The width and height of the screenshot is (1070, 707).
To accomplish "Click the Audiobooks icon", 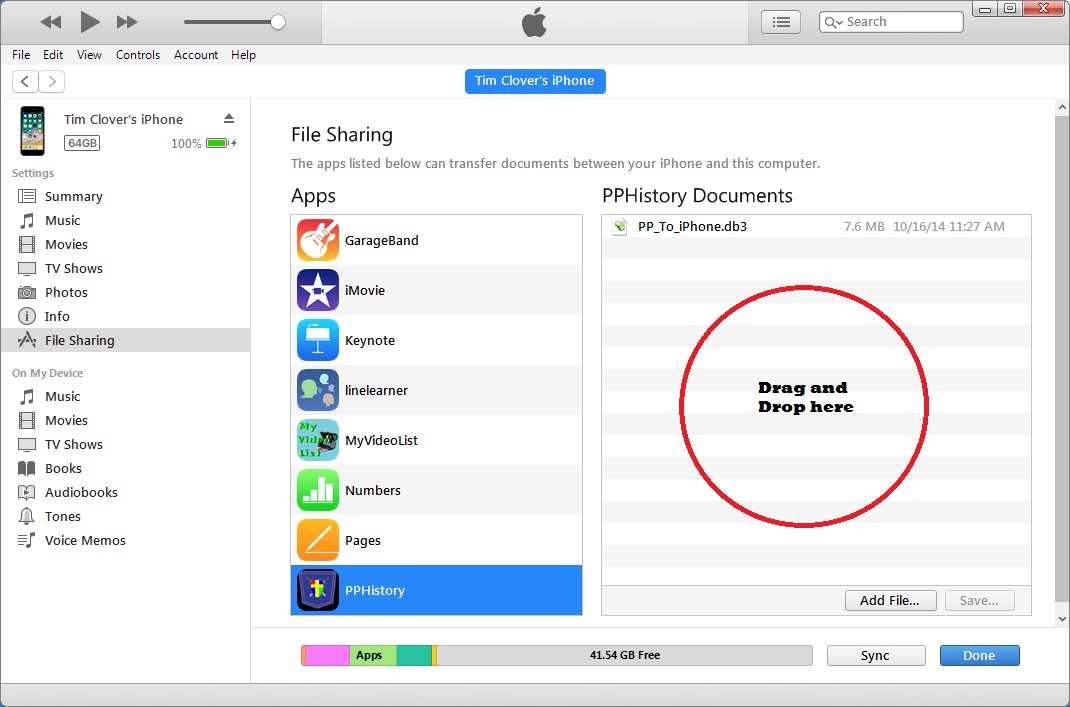I will (27, 492).
